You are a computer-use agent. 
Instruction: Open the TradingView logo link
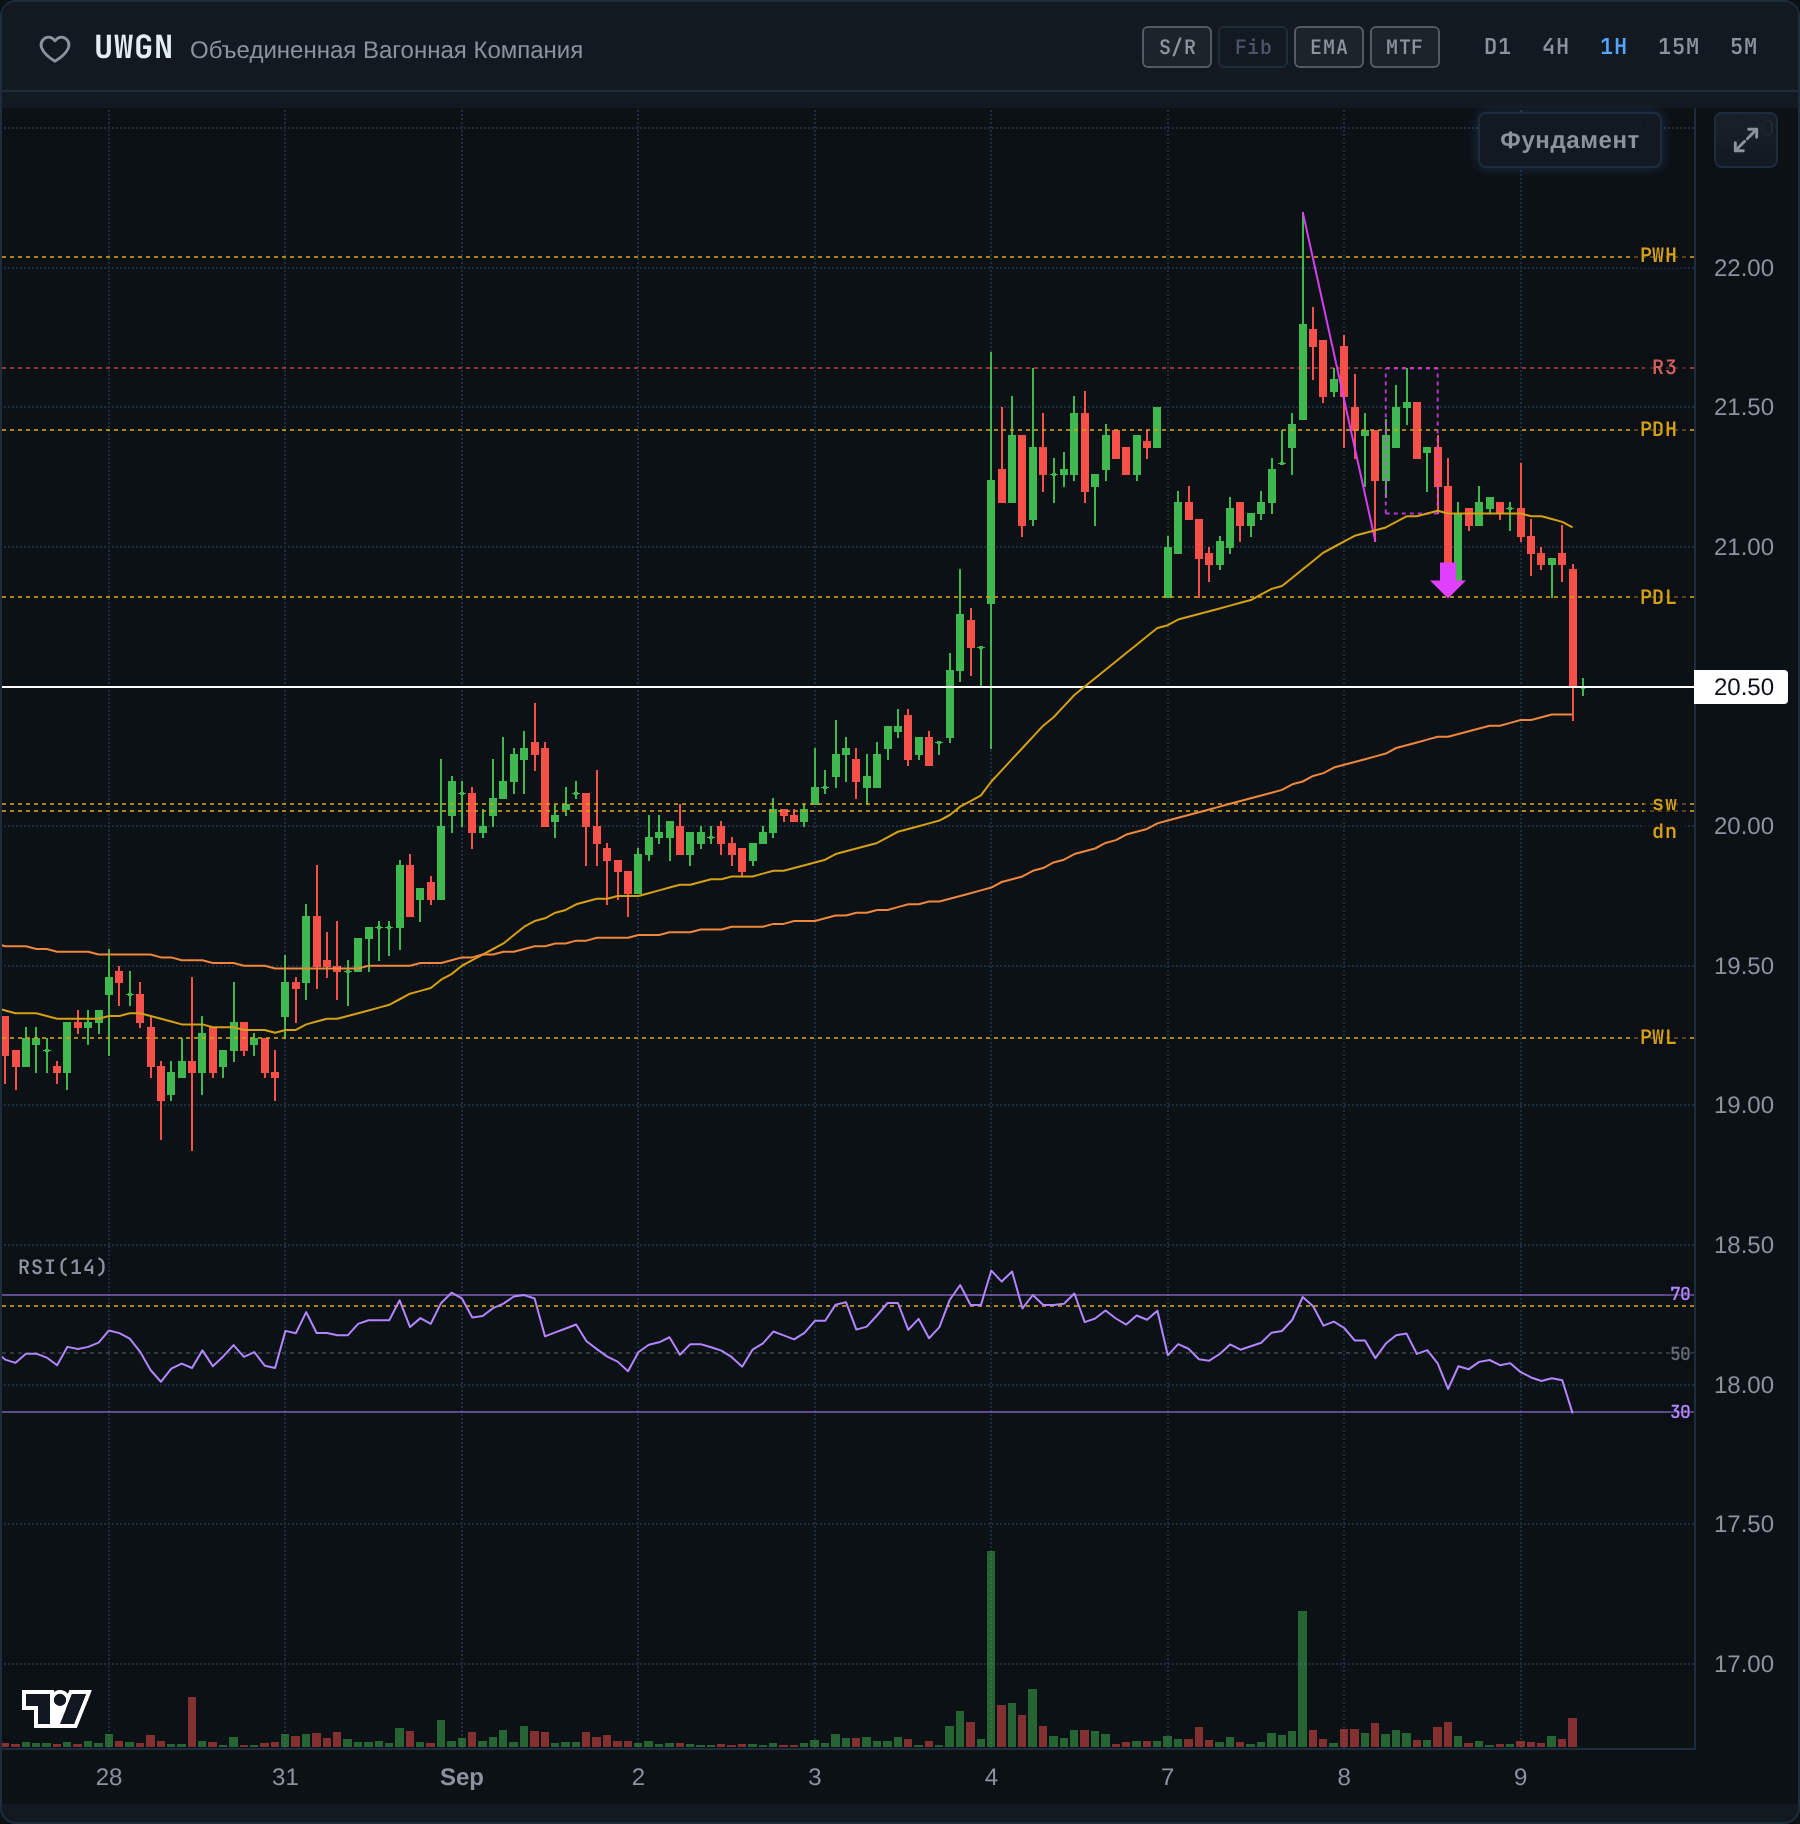(56, 1708)
